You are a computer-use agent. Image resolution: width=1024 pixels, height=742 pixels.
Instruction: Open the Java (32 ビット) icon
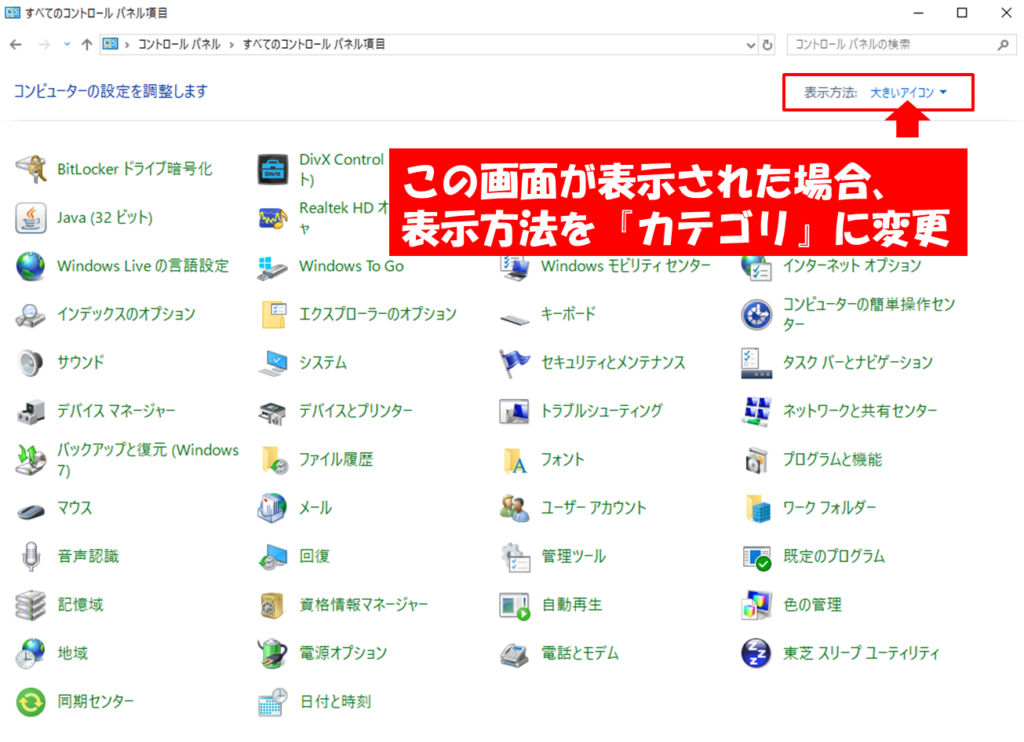31,218
